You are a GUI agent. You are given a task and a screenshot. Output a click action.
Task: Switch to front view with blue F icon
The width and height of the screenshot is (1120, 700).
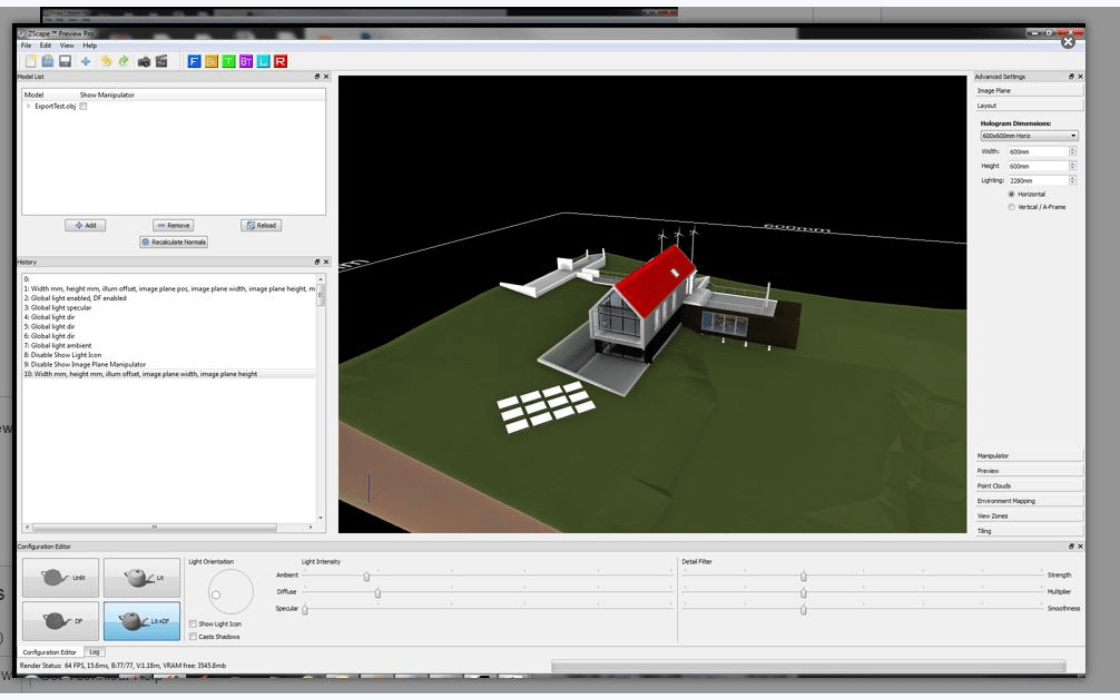[195, 61]
